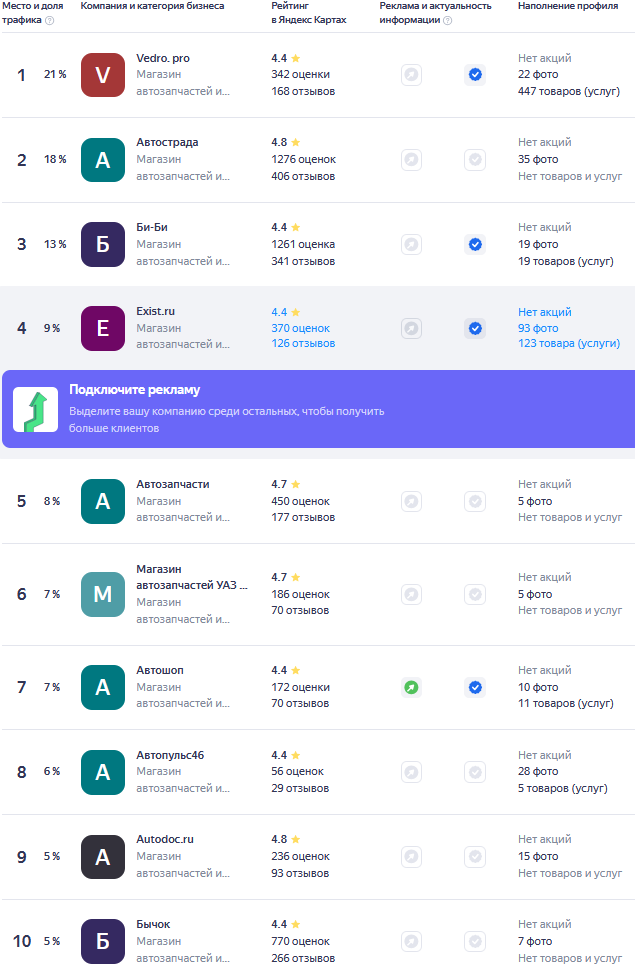
Task: Click the '123 товара (услуги)' link
Action: 568,344
